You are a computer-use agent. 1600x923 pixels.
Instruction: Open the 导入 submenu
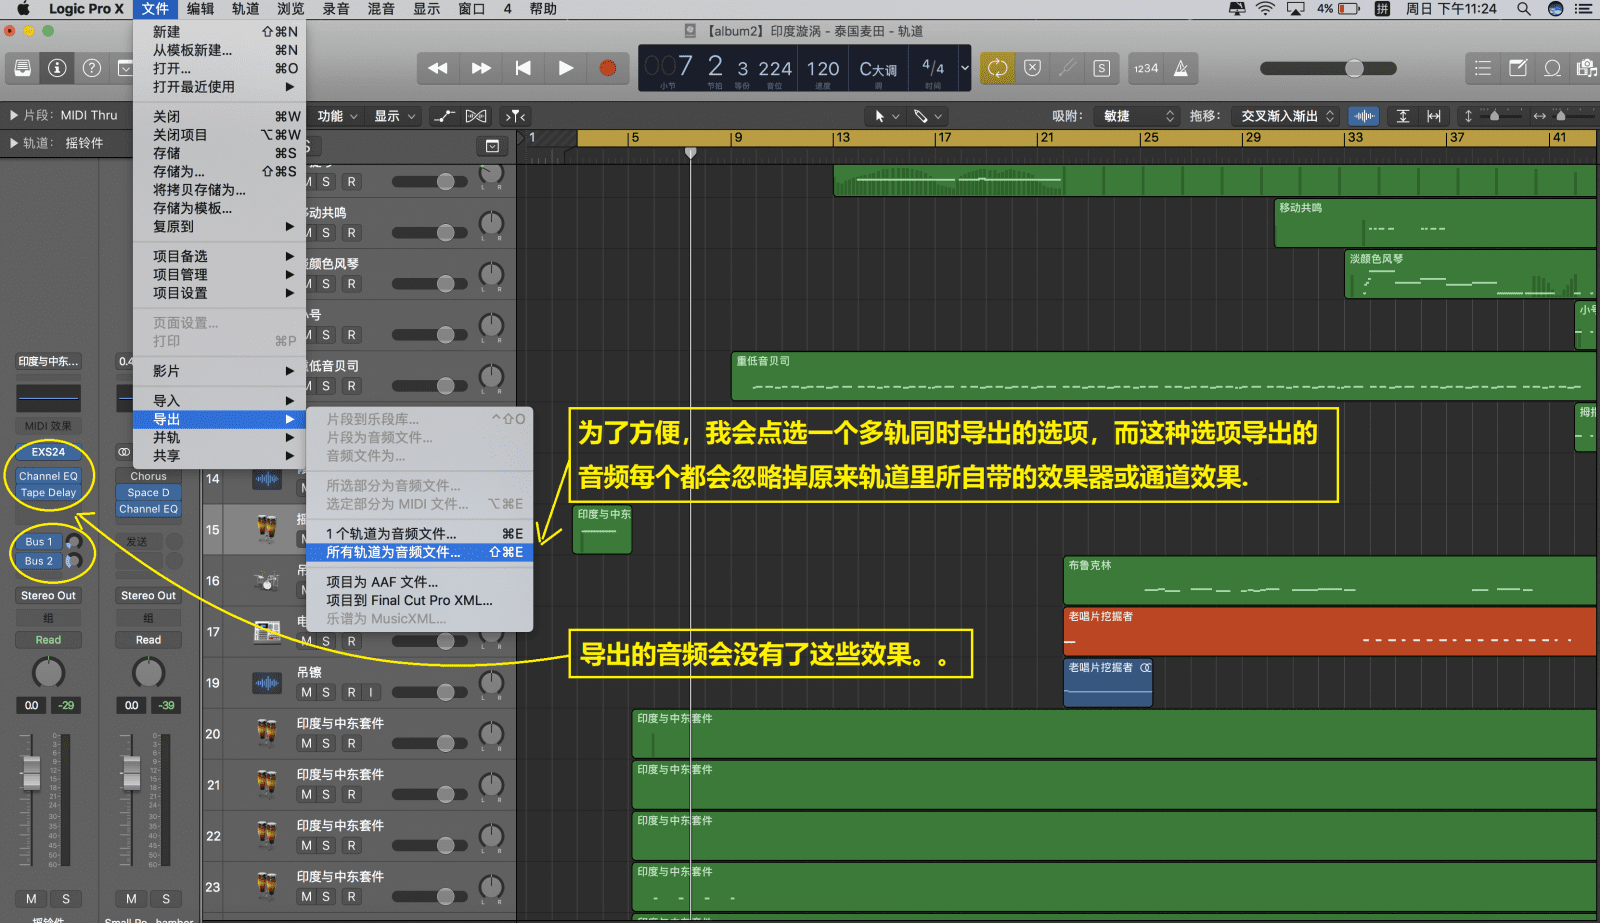[219, 400]
